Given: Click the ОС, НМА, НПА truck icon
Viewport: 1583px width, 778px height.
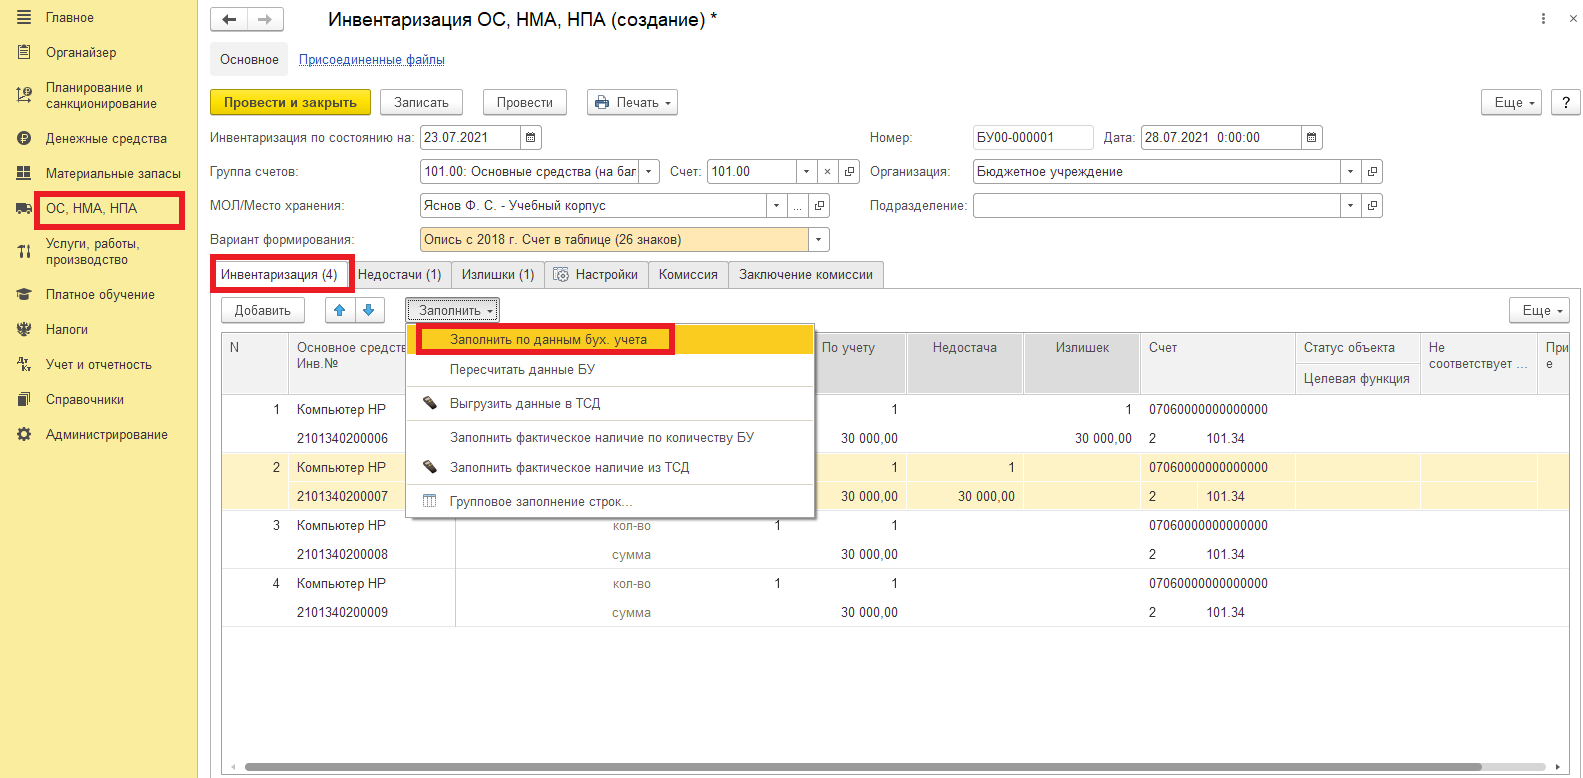Looking at the screenshot, I should pos(24,208).
